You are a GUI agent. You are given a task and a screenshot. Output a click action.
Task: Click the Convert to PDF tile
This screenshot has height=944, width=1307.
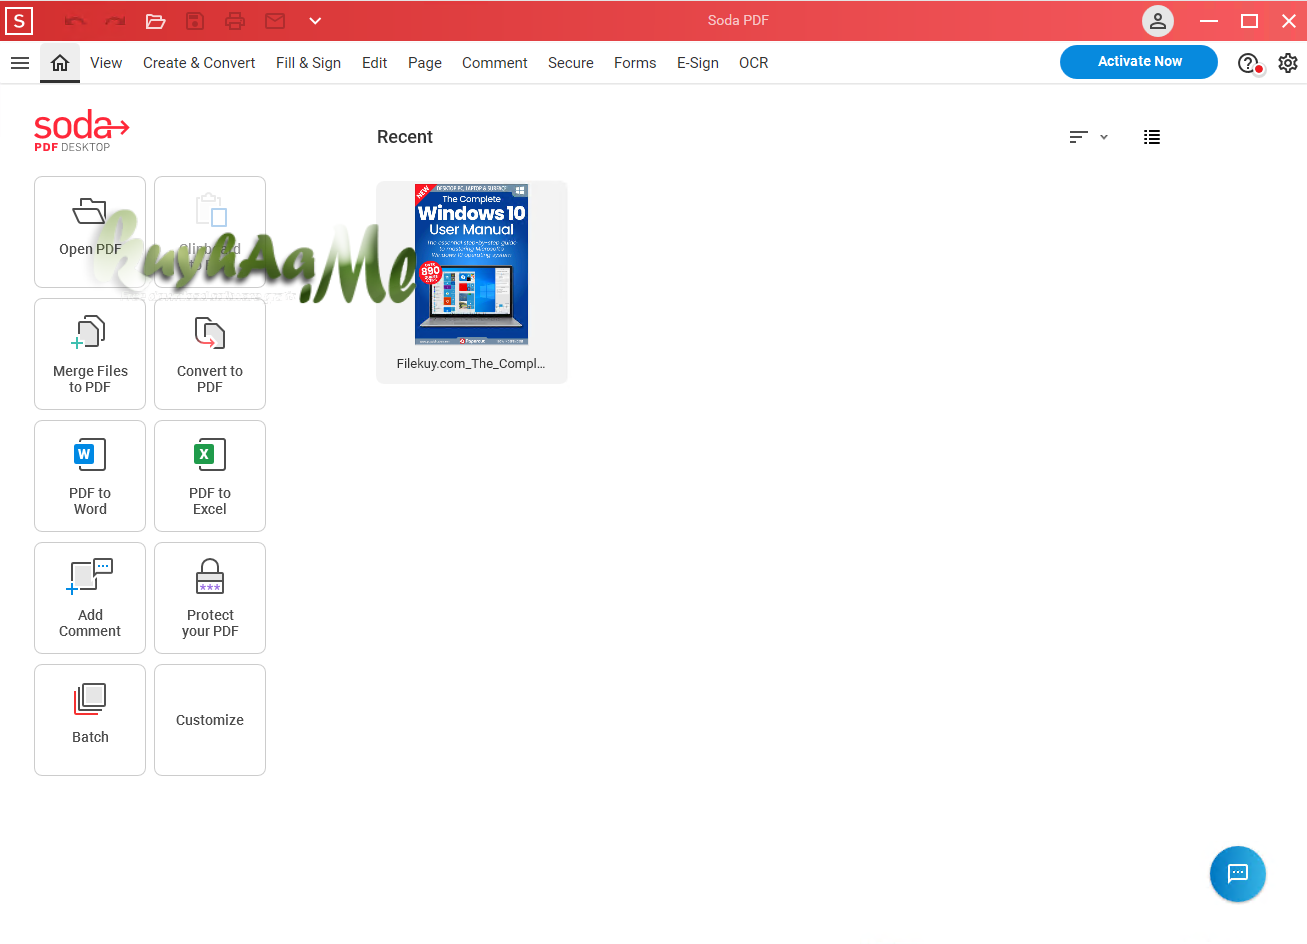[210, 354]
